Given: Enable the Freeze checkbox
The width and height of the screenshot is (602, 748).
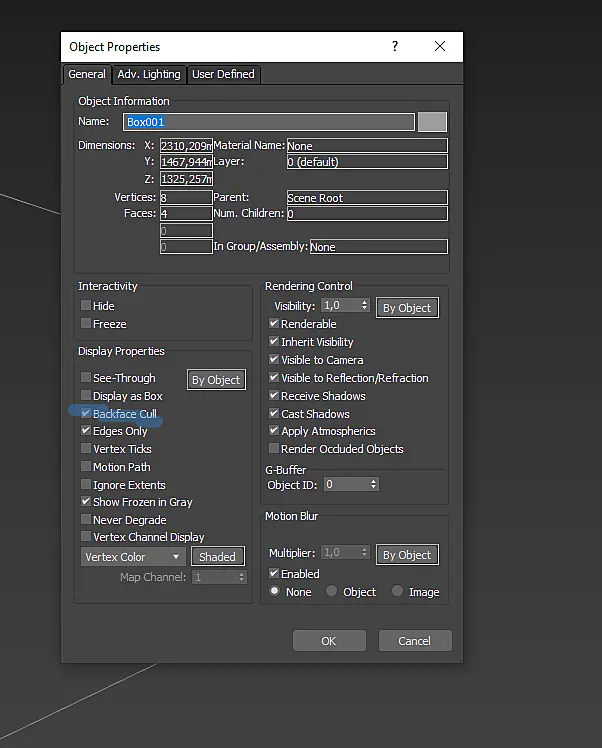Looking at the screenshot, I should 86,323.
